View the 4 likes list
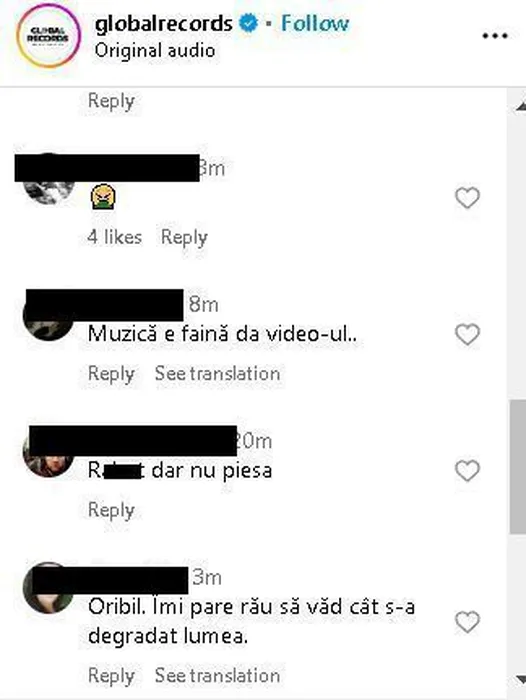 [115, 237]
